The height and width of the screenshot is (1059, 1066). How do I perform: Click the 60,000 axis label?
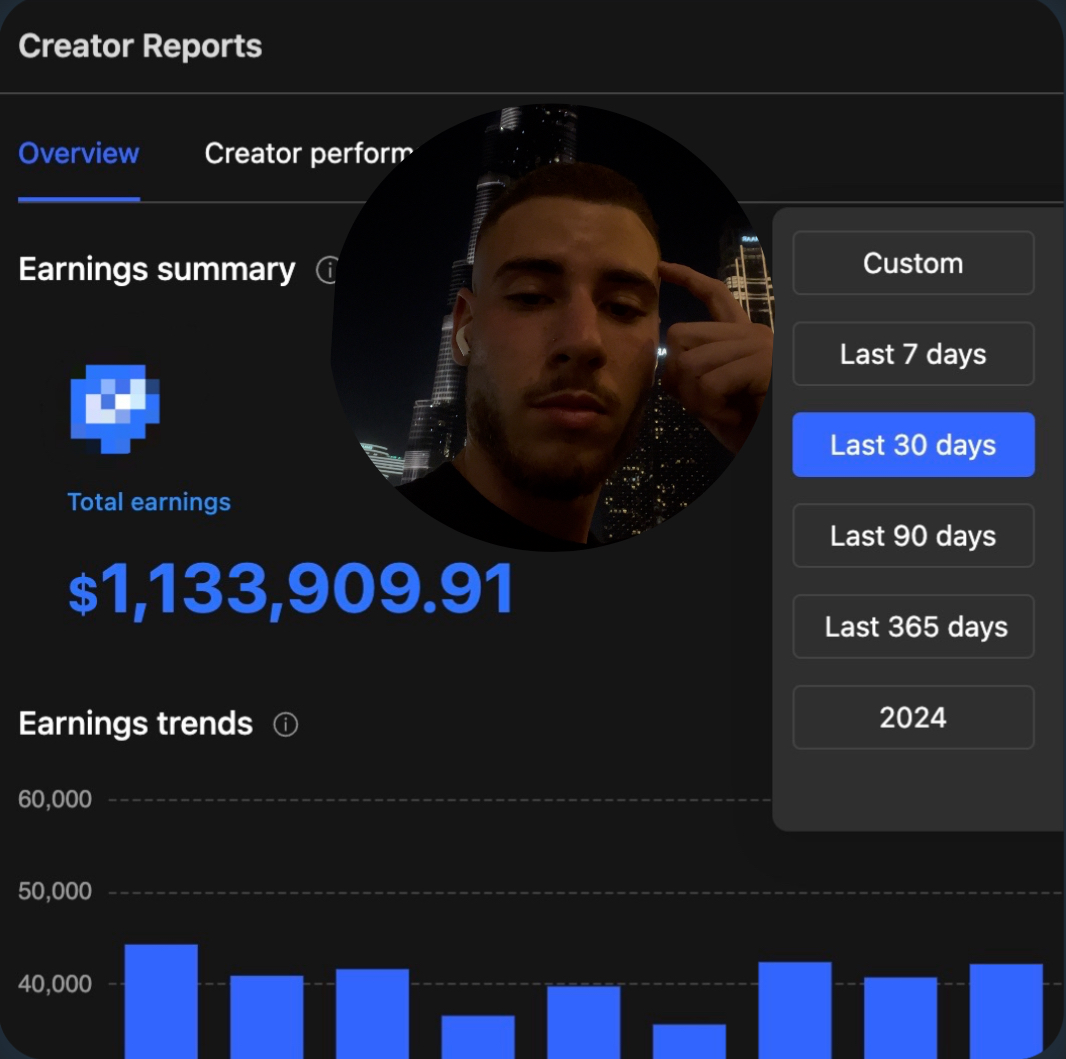click(x=55, y=800)
